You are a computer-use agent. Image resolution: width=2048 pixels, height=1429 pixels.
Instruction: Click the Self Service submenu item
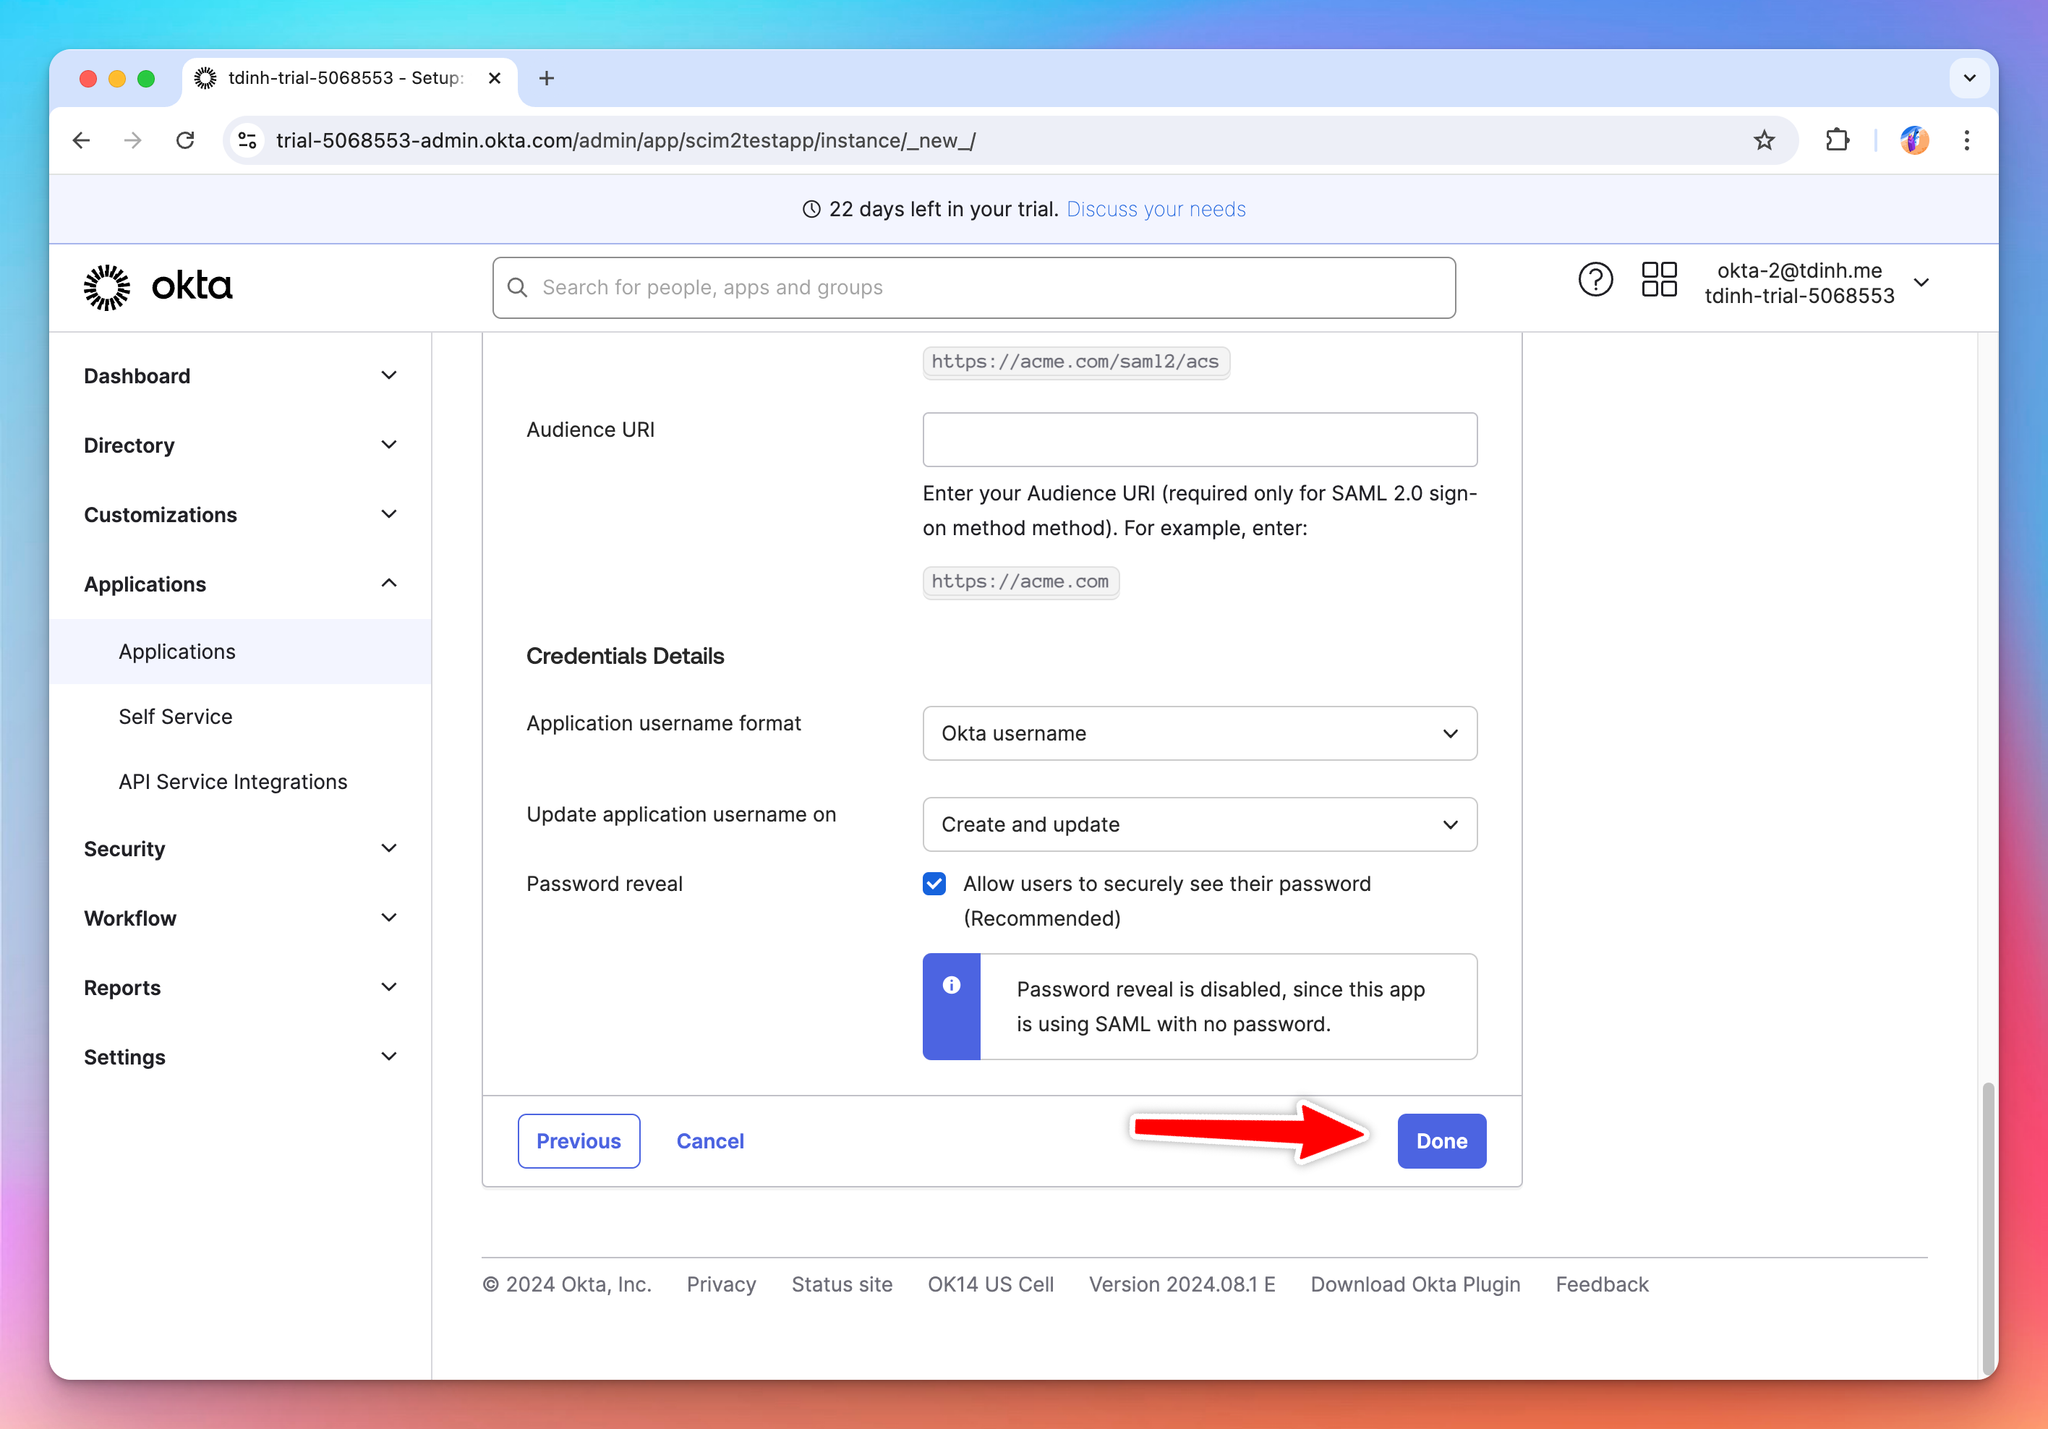tap(176, 716)
